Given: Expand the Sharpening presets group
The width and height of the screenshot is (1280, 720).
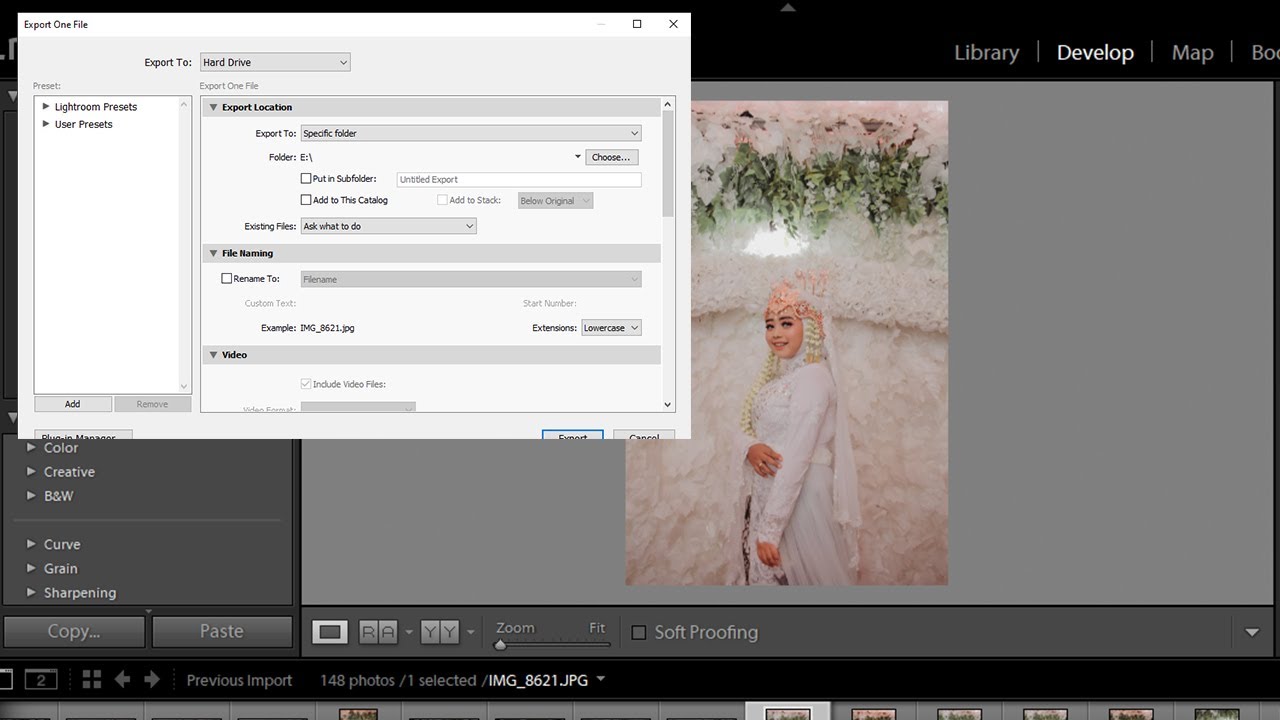Looking at the screenshot, I should coord(32,592).
